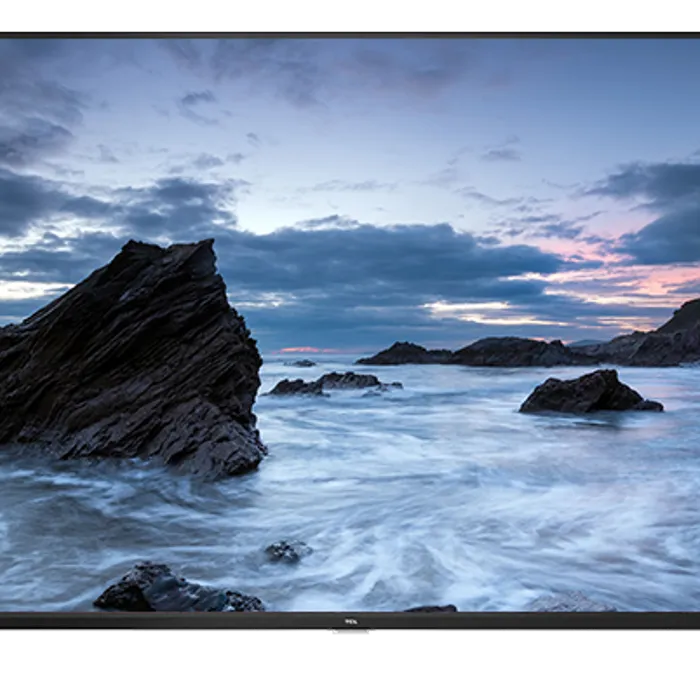Image resolution: width=700 pixels, height=700 pixels.
Task: Click the foreground rock at bottom left
Action: tap(170, 590)
